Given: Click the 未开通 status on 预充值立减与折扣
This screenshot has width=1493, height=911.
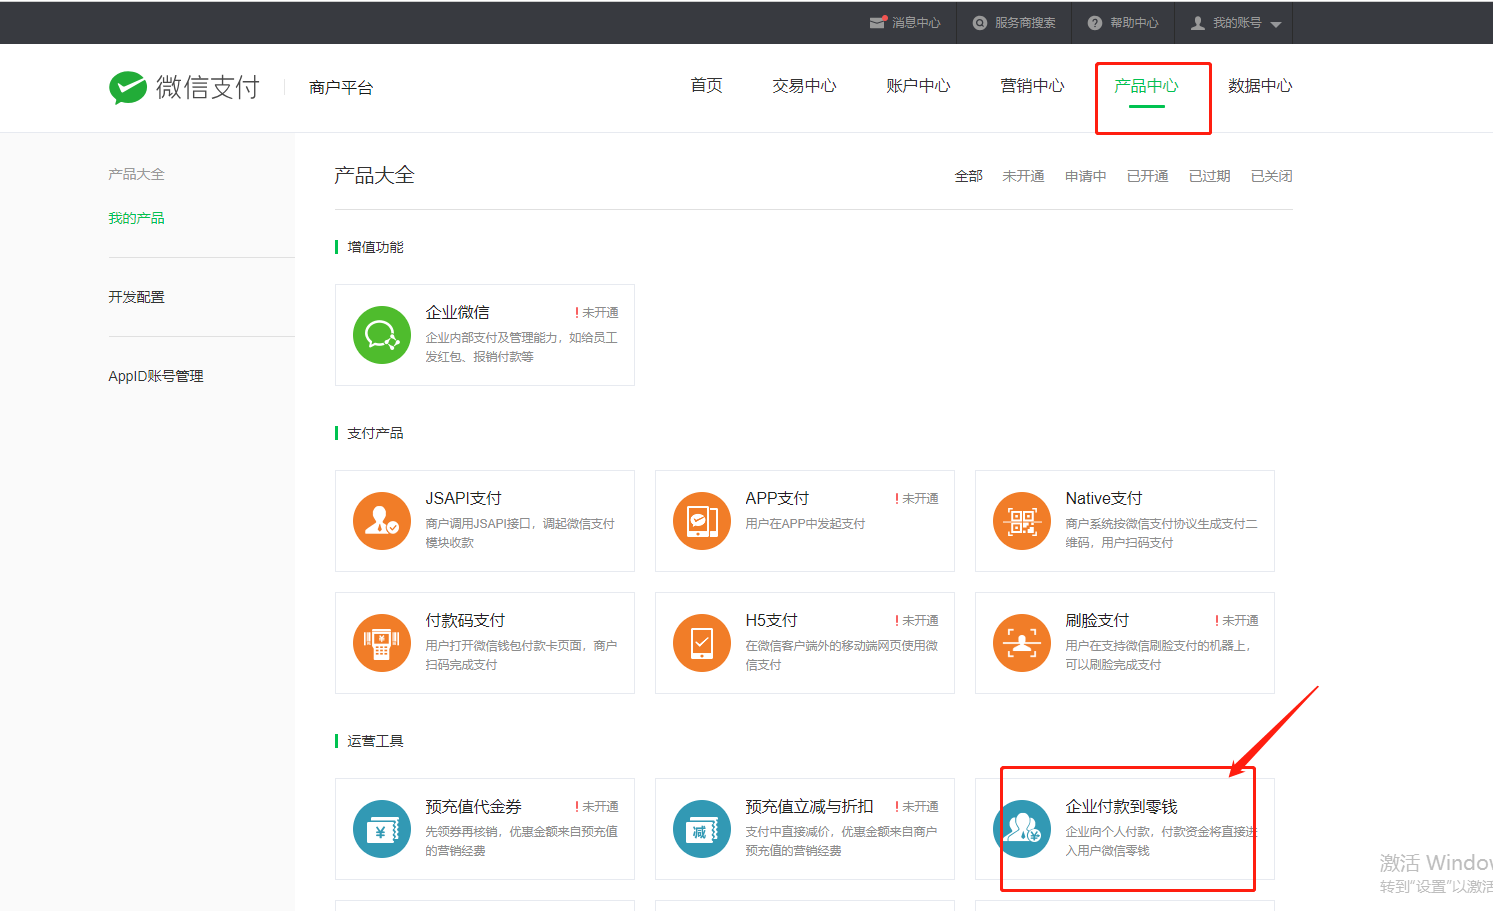Looking at the screenshot, I should point(917,807).
